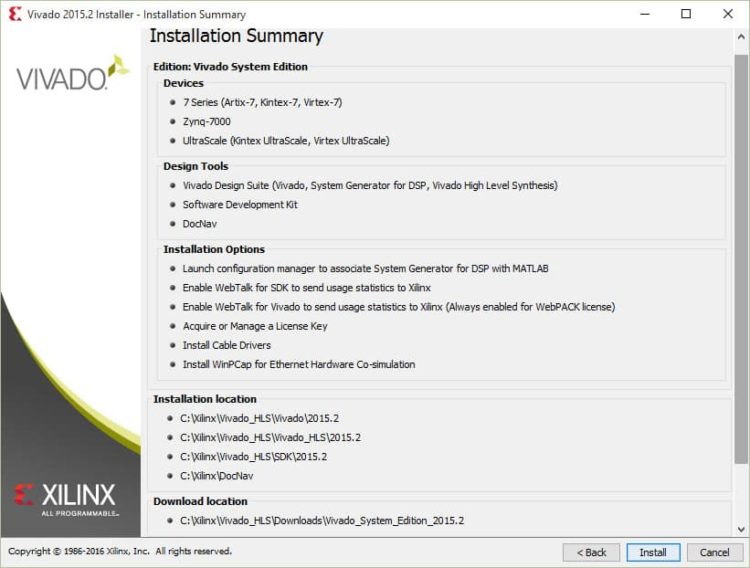The image size is (750, 568).
Task: Go back with the Back button
Action: pyautogui.click(x=591, y=552)
